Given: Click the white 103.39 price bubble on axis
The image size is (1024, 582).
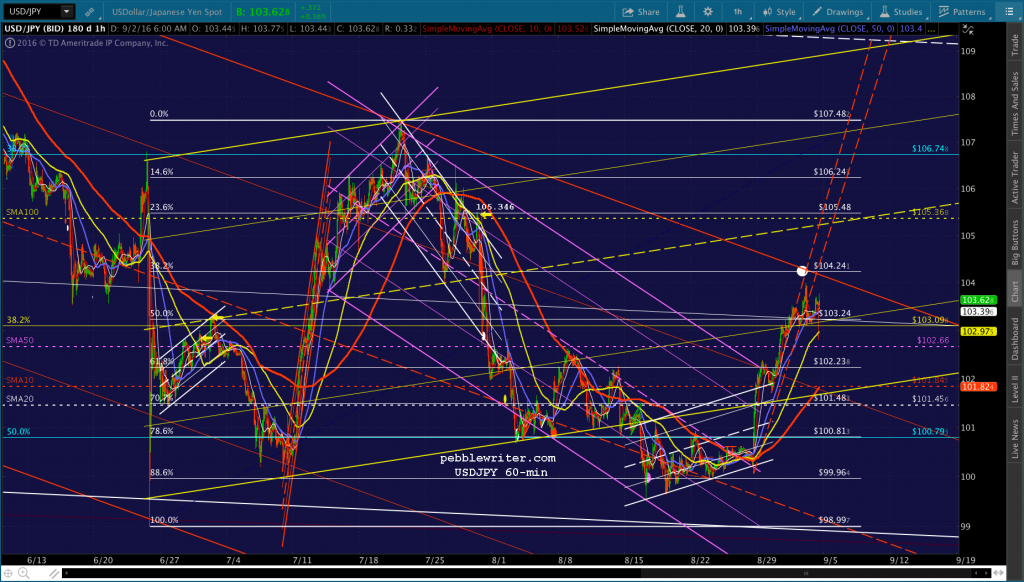Looking at the screenshot, I should pos(978,312).
